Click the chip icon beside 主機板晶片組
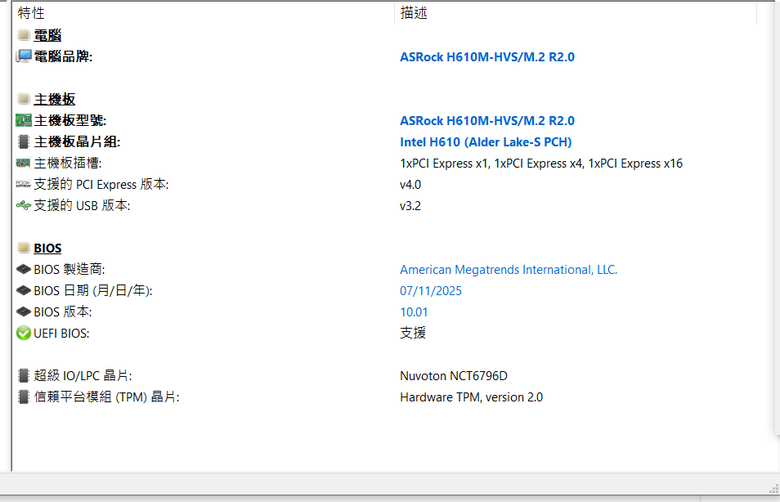The width and height of the screenshot is (780, 502). pos(23,142)
